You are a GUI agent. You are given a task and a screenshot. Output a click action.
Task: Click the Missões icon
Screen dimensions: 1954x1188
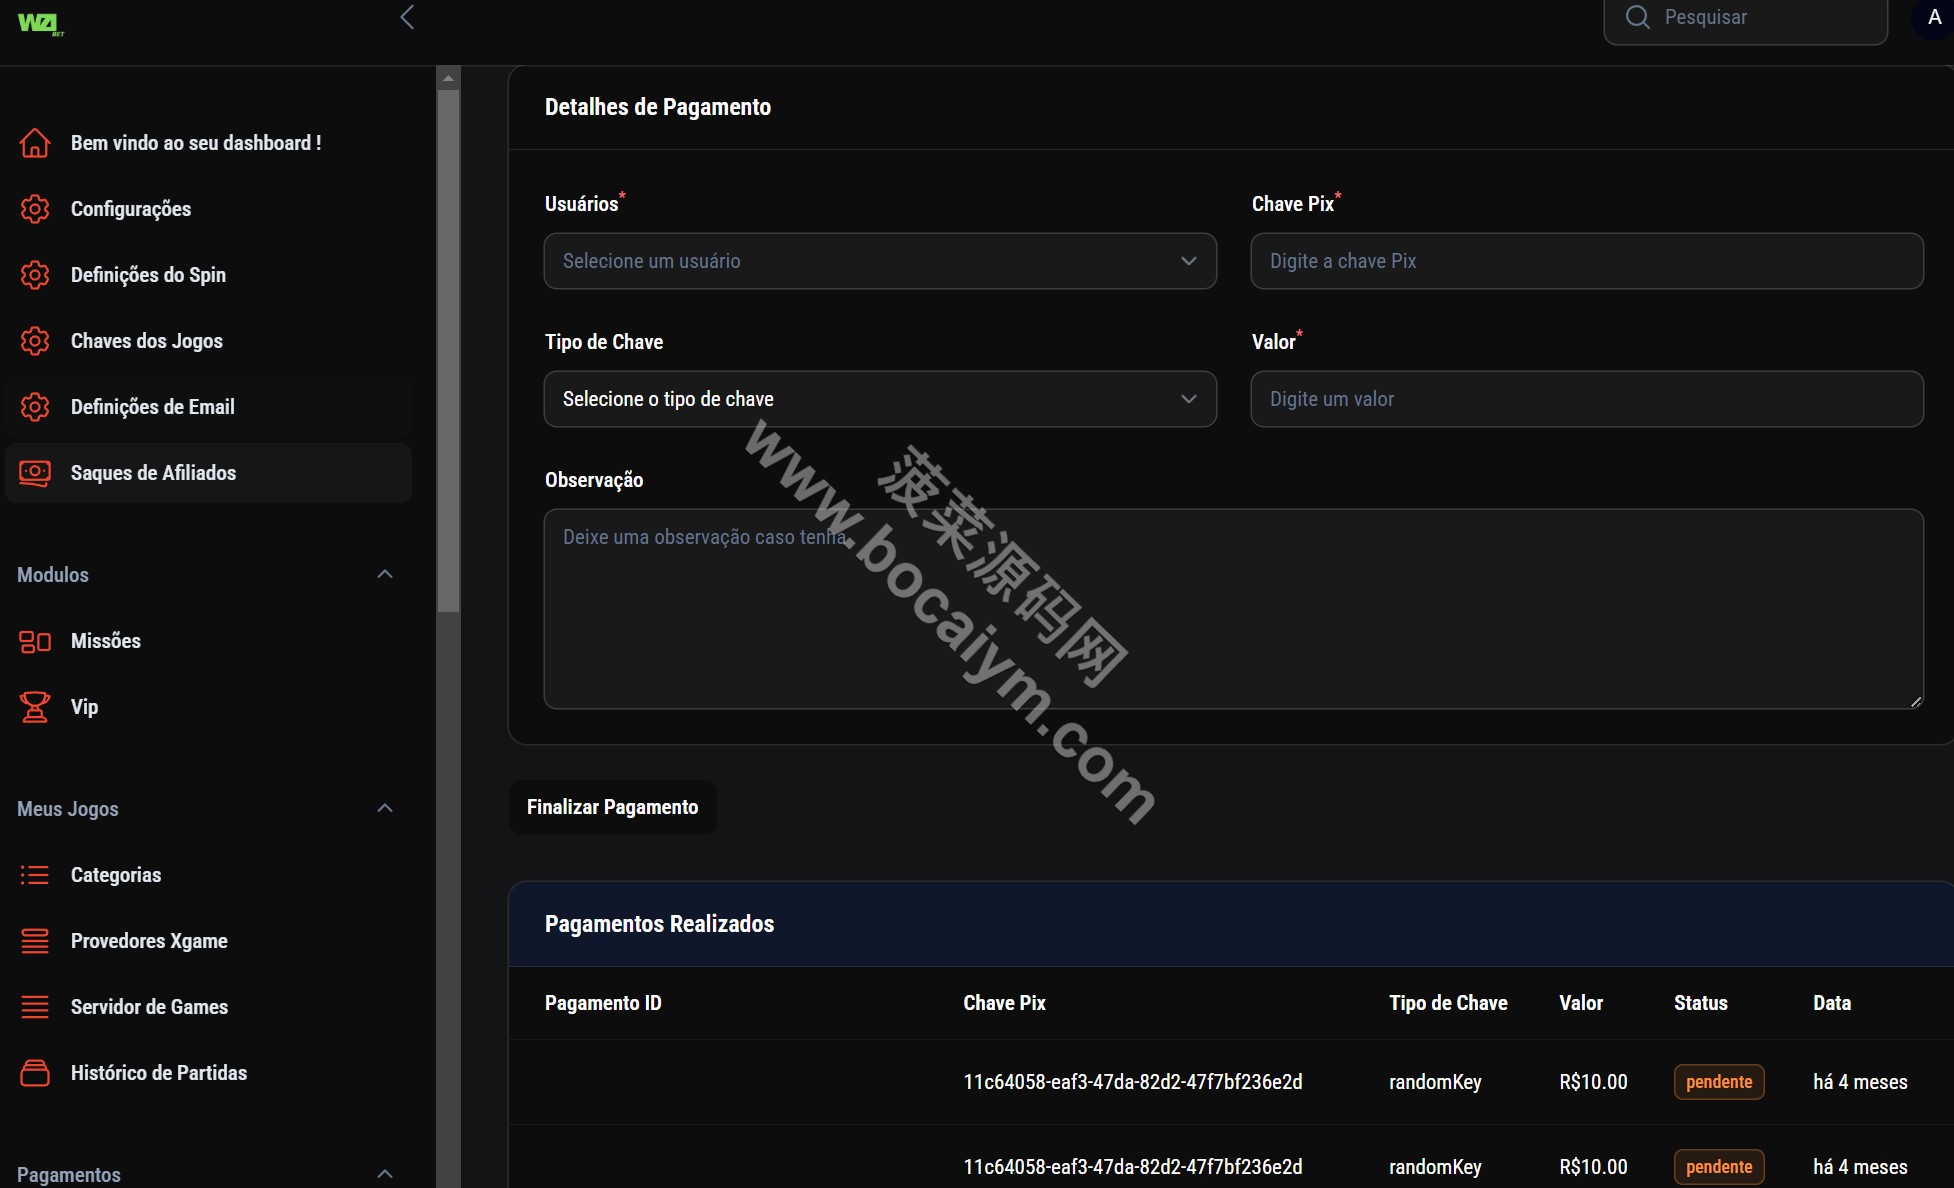(35, 641)
